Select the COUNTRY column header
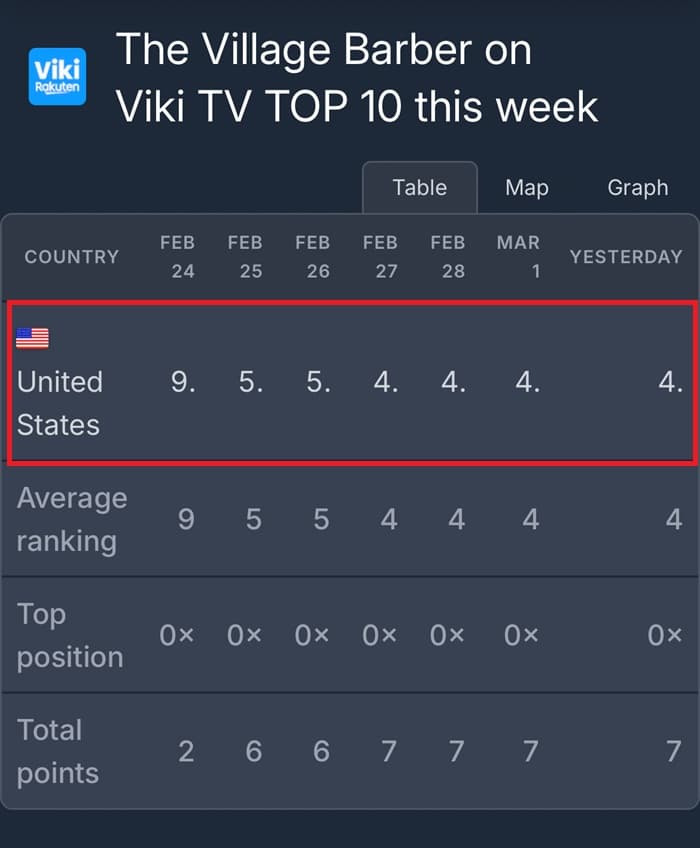Screen dimensions: 700x848 [71, 257]
